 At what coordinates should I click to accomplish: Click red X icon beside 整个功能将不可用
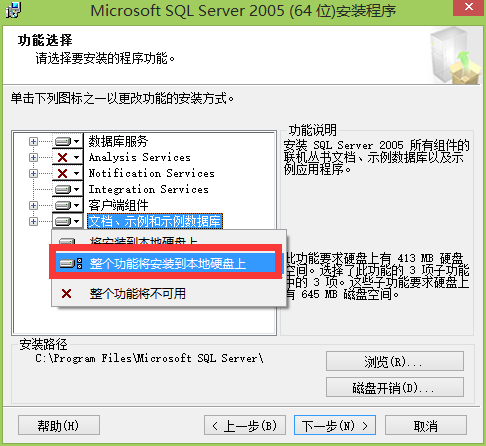[x=66, y=294]
